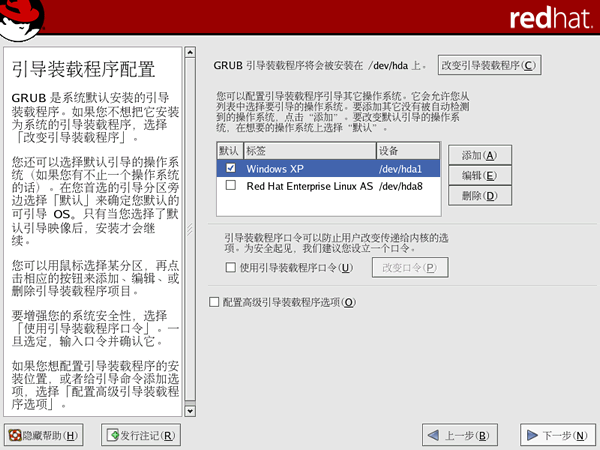Click the help panel vertical scrollbar track
Viewport: 600px width, 450px height.
(x=190, y=230)
